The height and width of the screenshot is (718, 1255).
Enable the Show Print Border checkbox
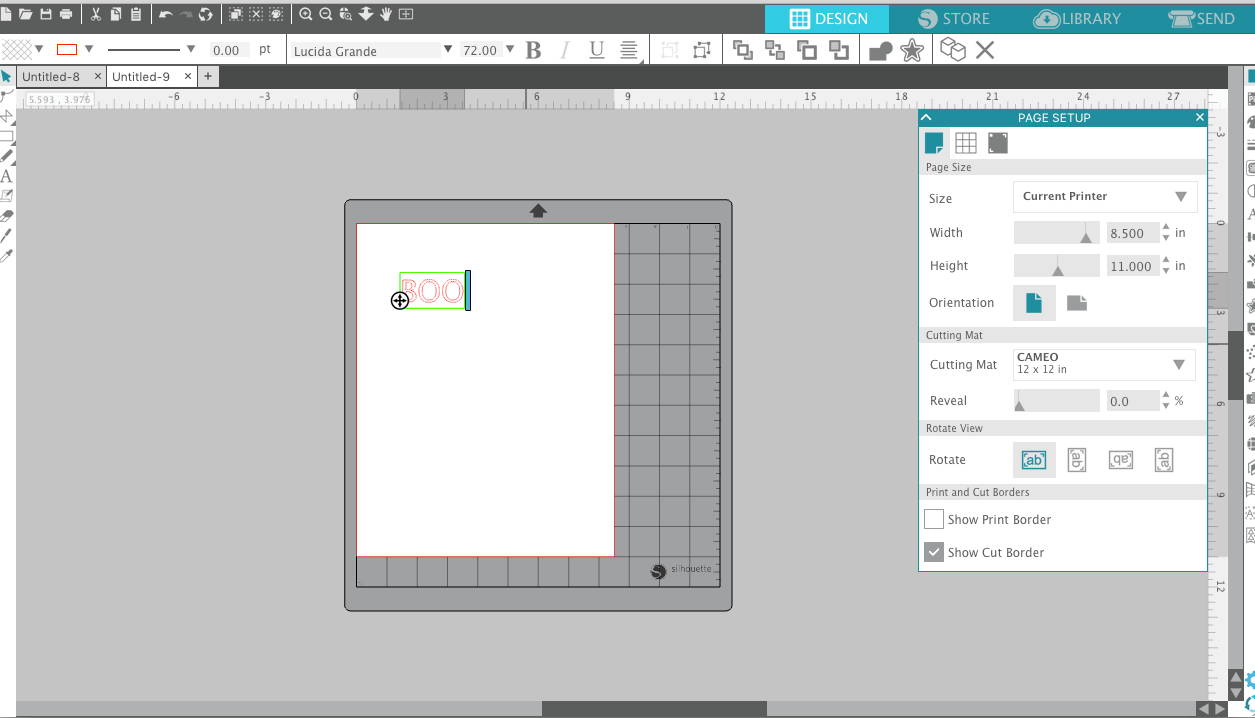(934, 519)
